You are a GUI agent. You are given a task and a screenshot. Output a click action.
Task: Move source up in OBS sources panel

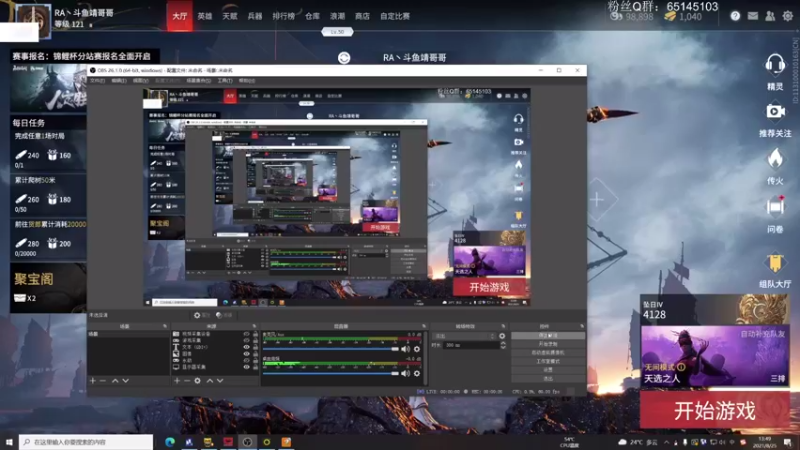[210, 381]
